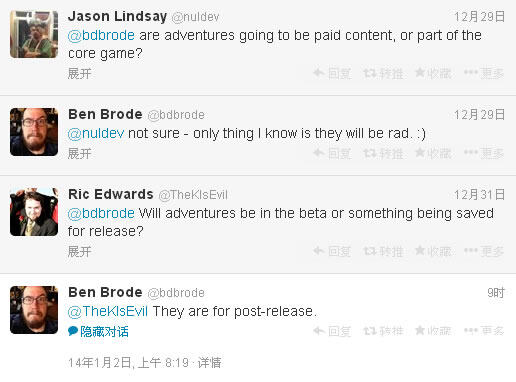The image size is (516, 382).
Task: Retweet Ric Edwards' beta question tweet
Action: click(383, 251)
